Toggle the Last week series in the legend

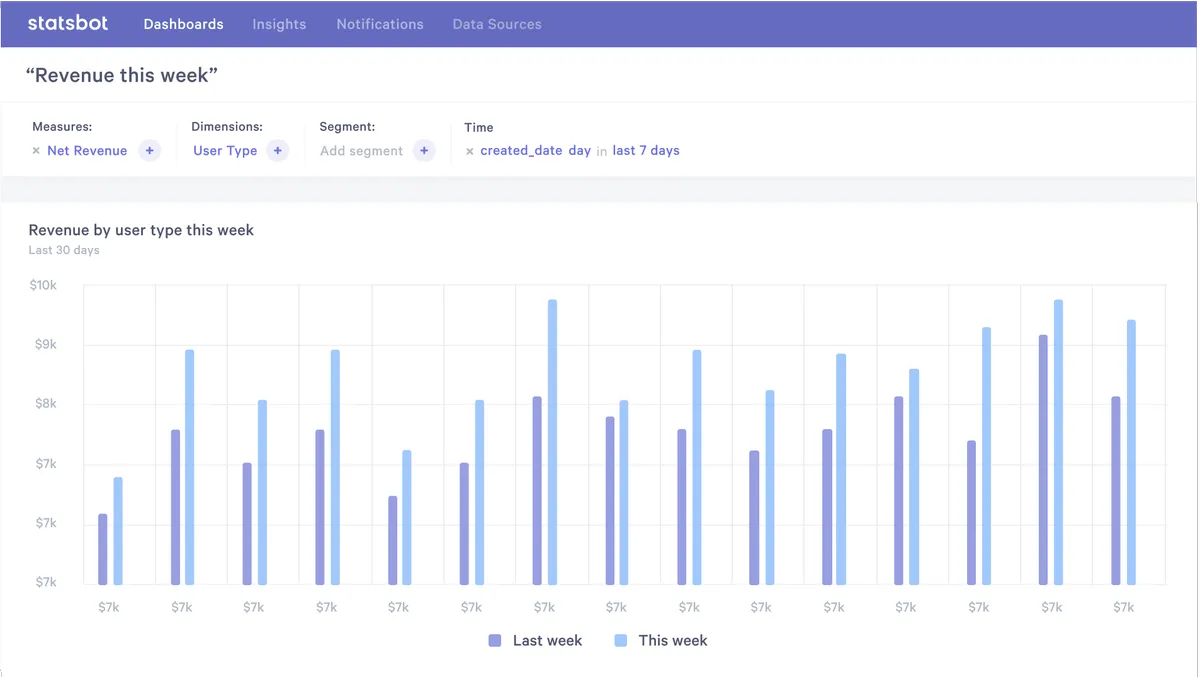coord(548,640)
